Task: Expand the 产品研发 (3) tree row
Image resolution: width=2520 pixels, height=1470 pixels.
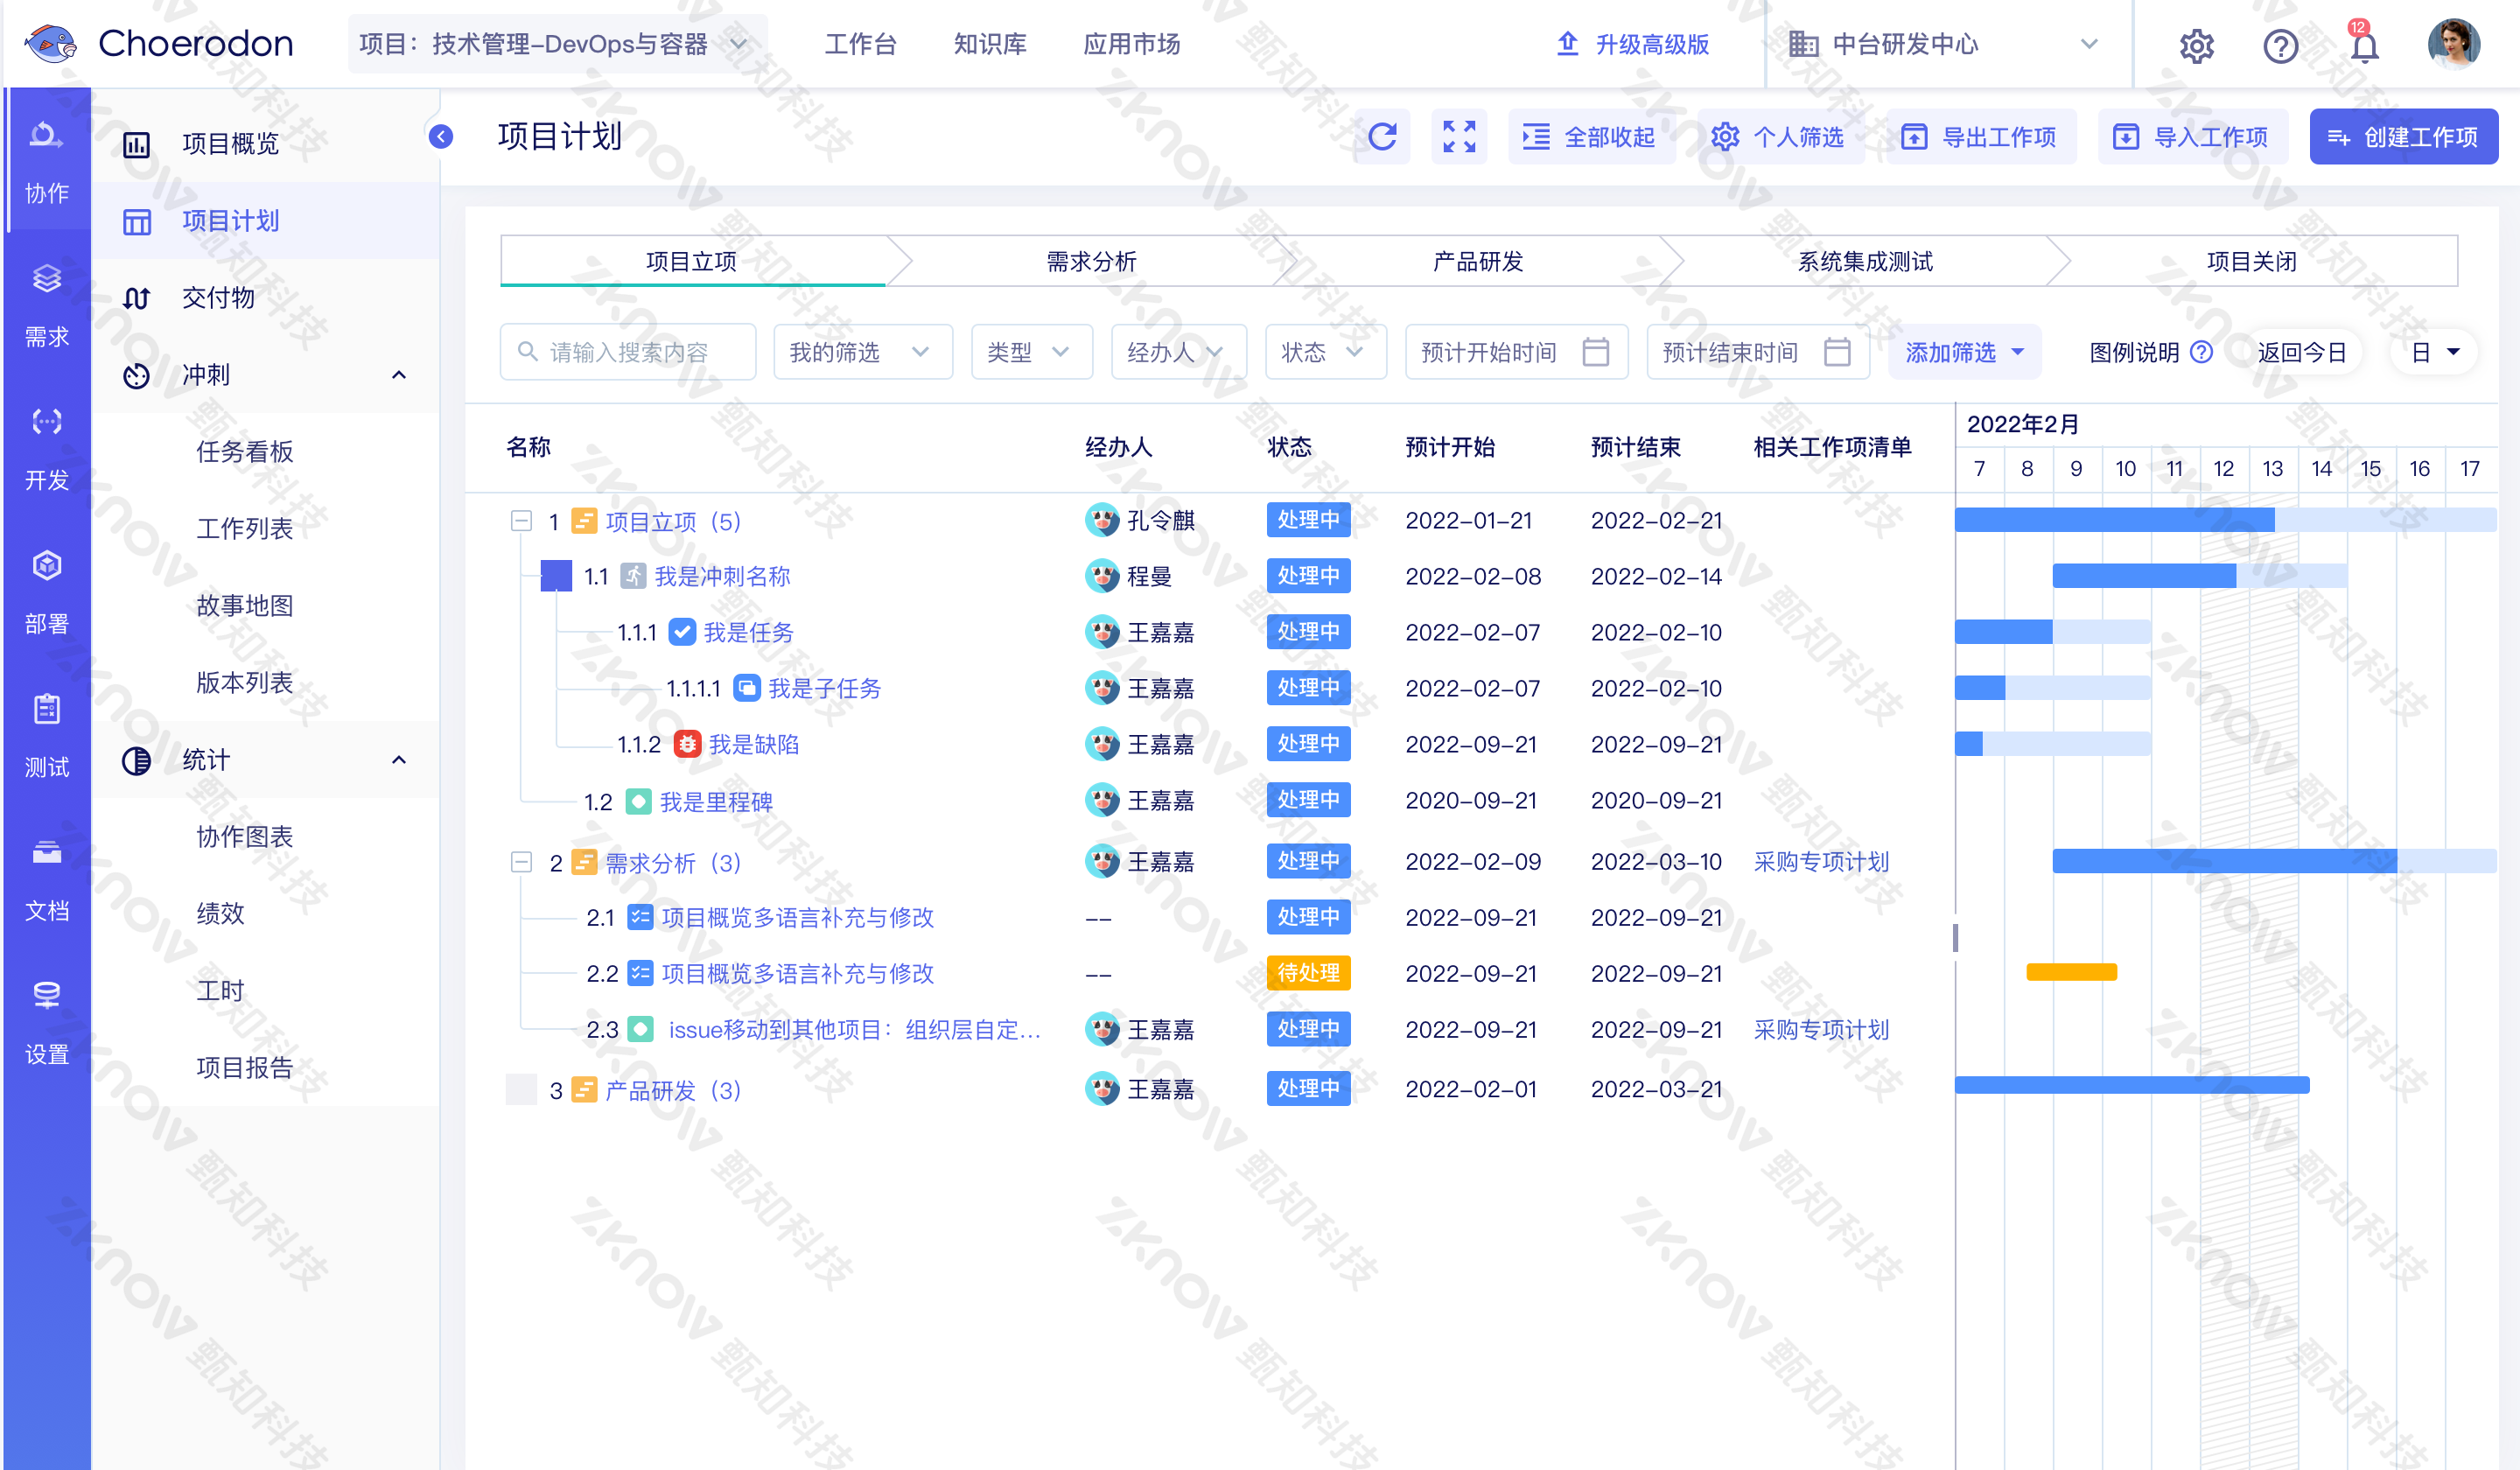Action: [521, 1089]
